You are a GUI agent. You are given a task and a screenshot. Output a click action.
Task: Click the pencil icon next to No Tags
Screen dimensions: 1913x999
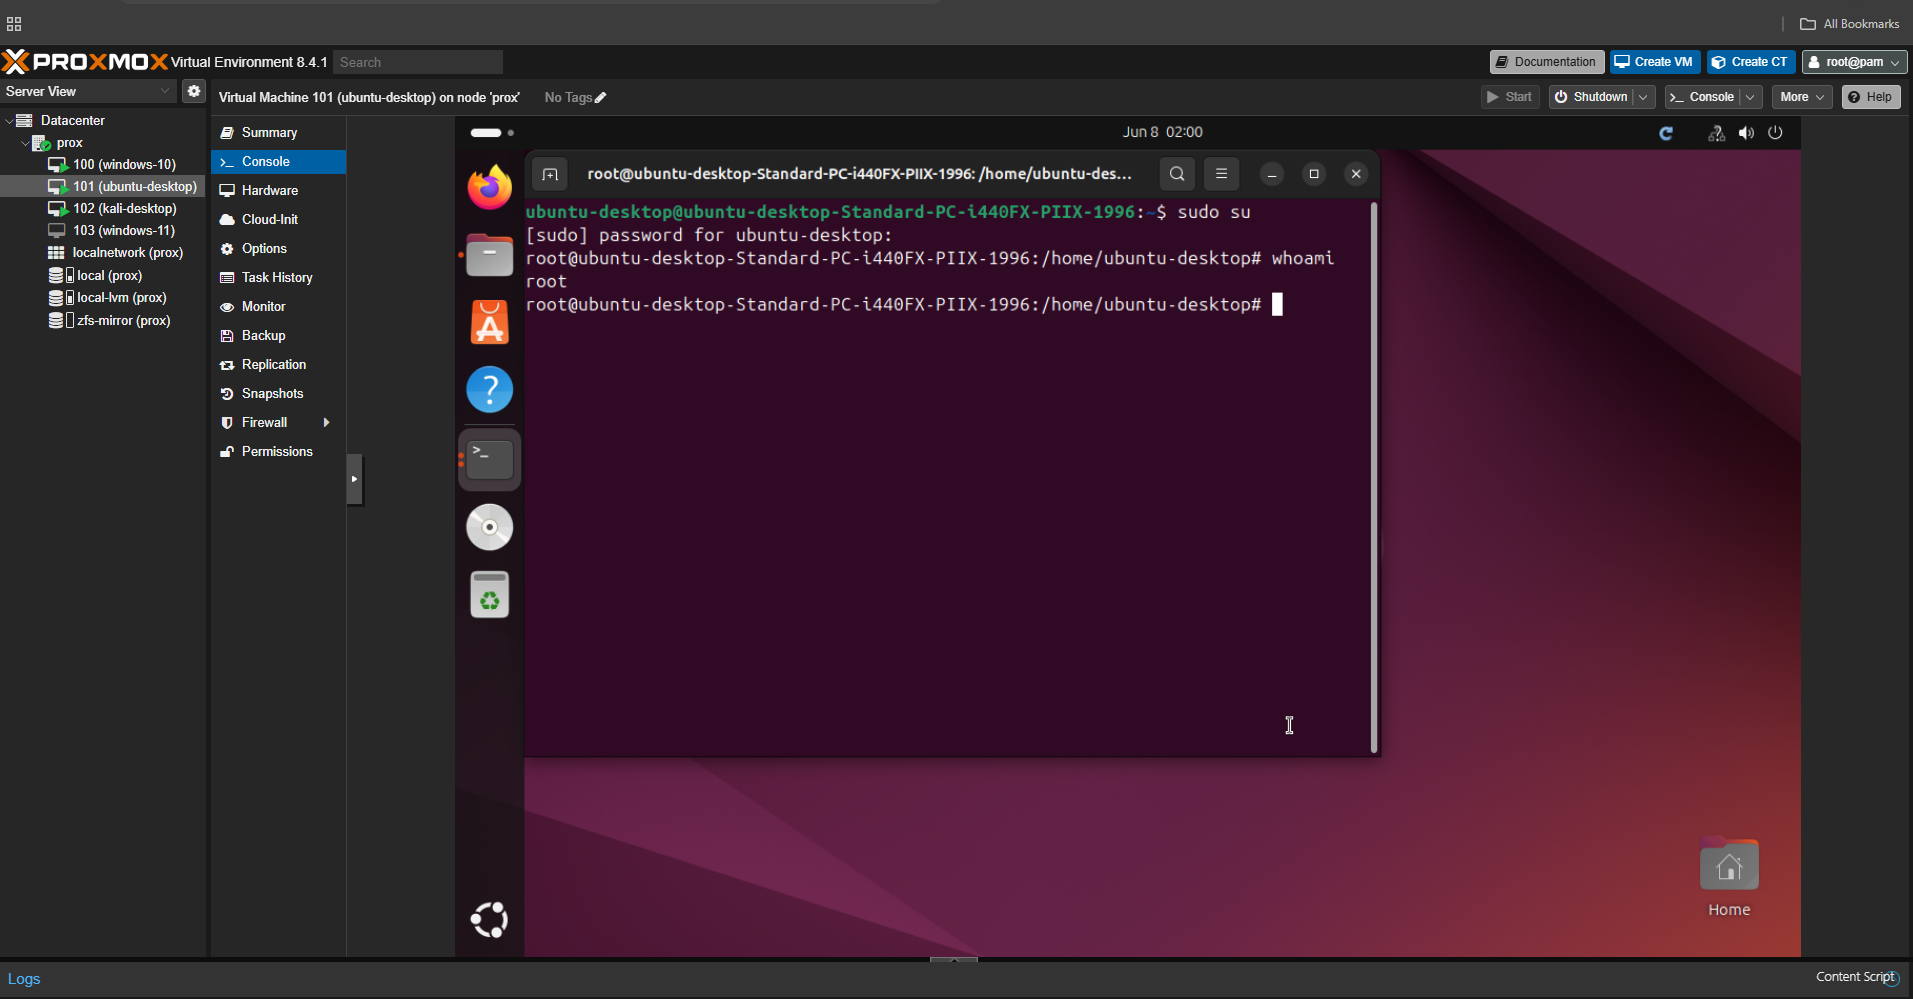click(600, 97)
